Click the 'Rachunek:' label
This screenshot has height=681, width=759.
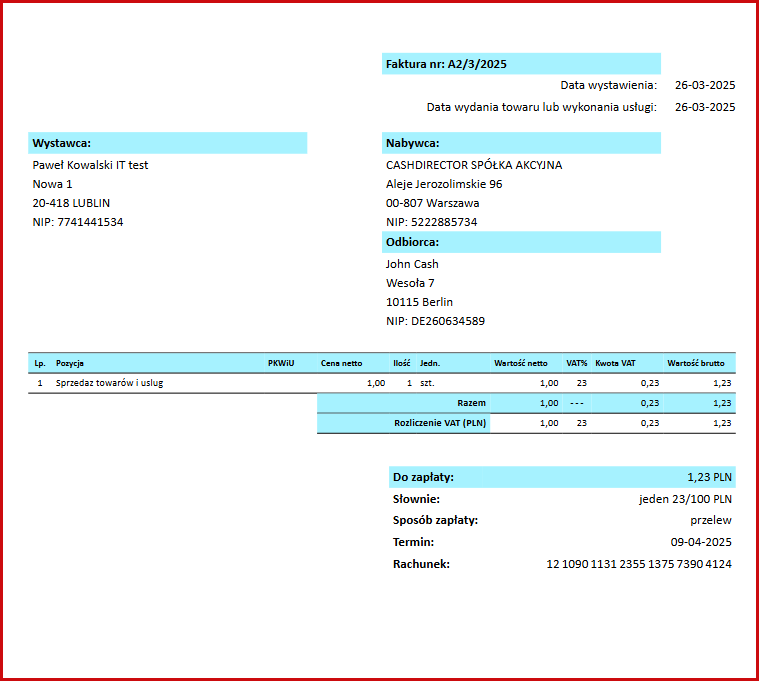tap(421, 564)
